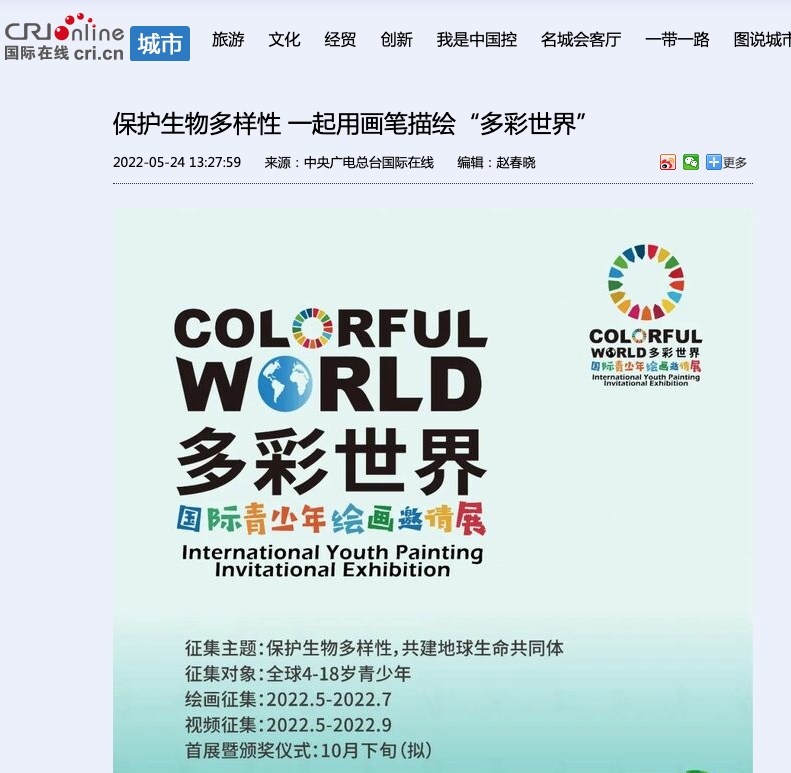Click poster line 征集主题:保护生物多样性
This screenshot has width=791, height=773.
coord(374,648)
